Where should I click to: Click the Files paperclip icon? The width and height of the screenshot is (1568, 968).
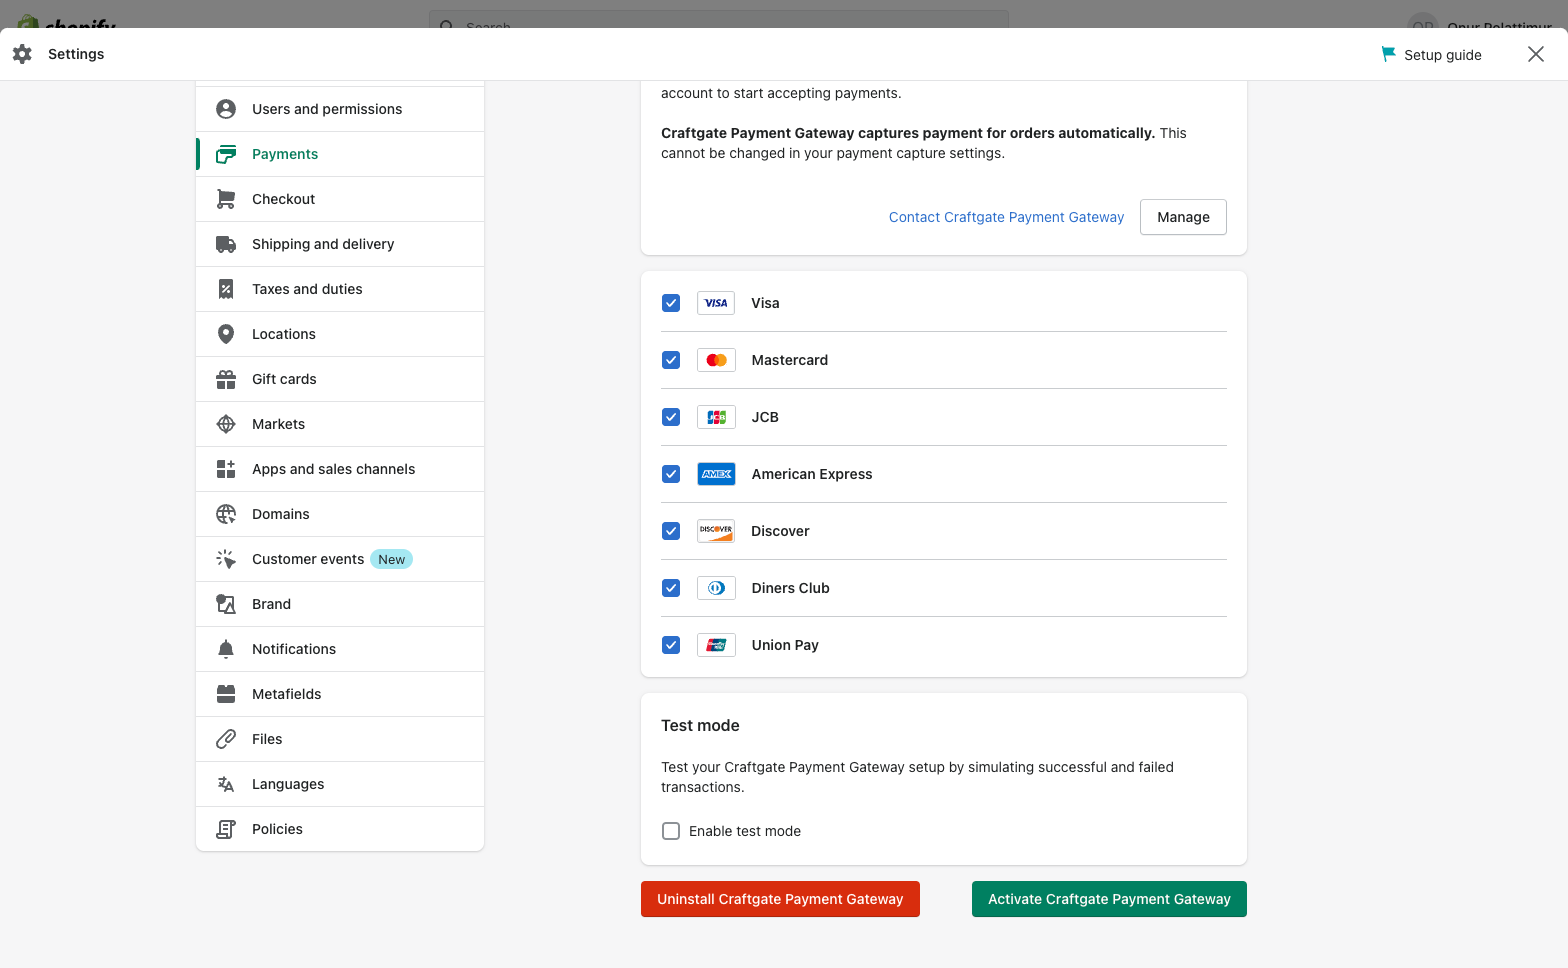(x=226, y=739)
